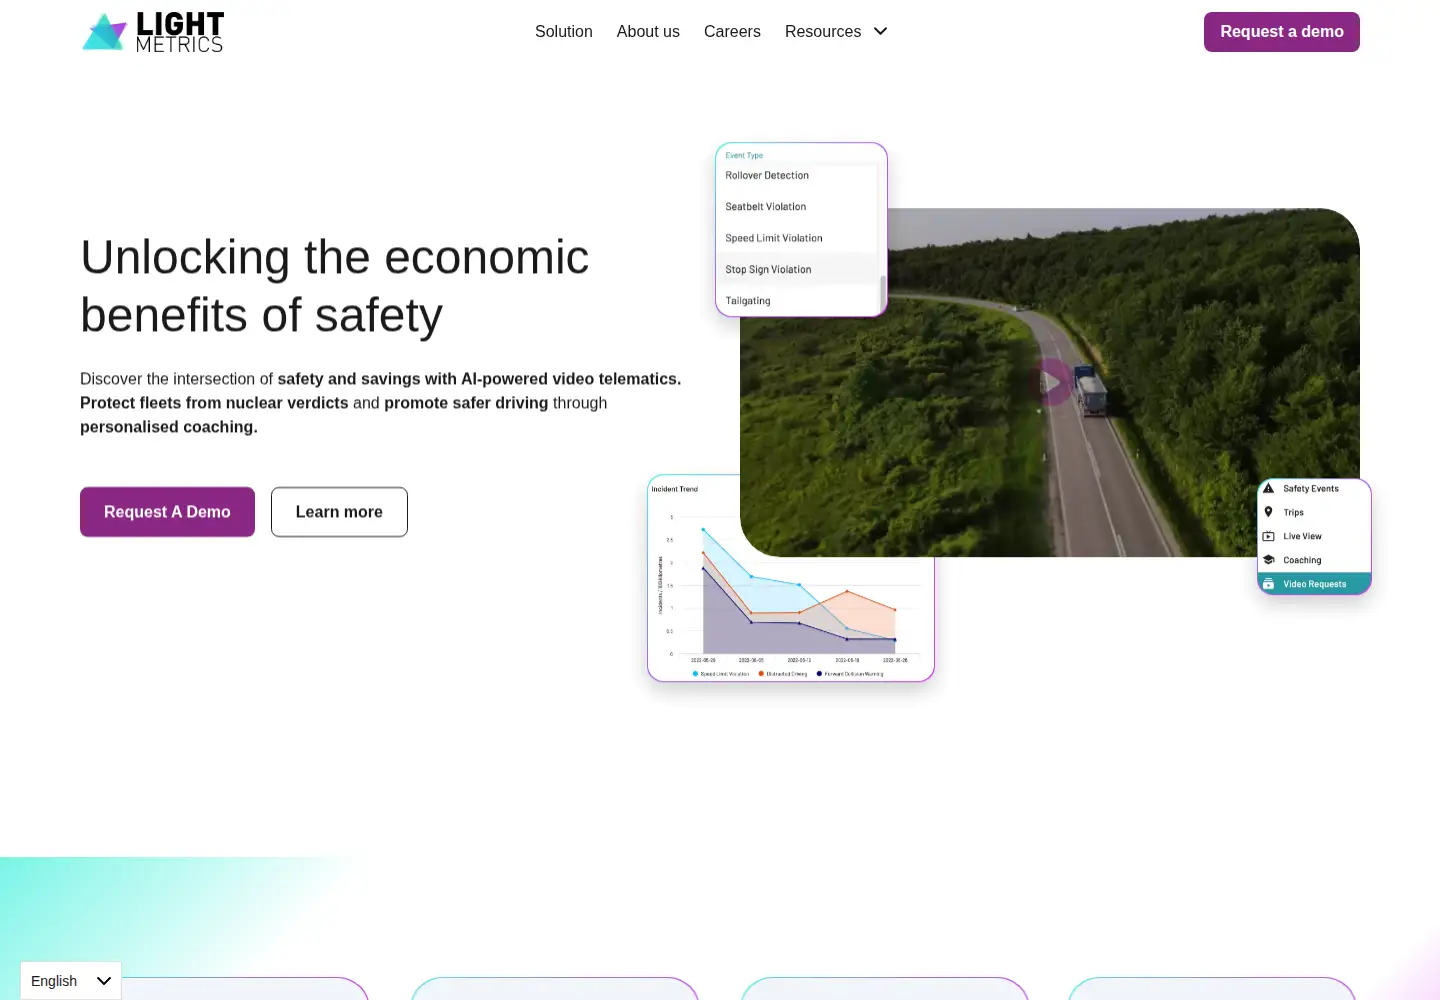Click the Forward Collision Warning legend dot
The width and height of the screenshot is (1440, 1000).
point(819,674)
